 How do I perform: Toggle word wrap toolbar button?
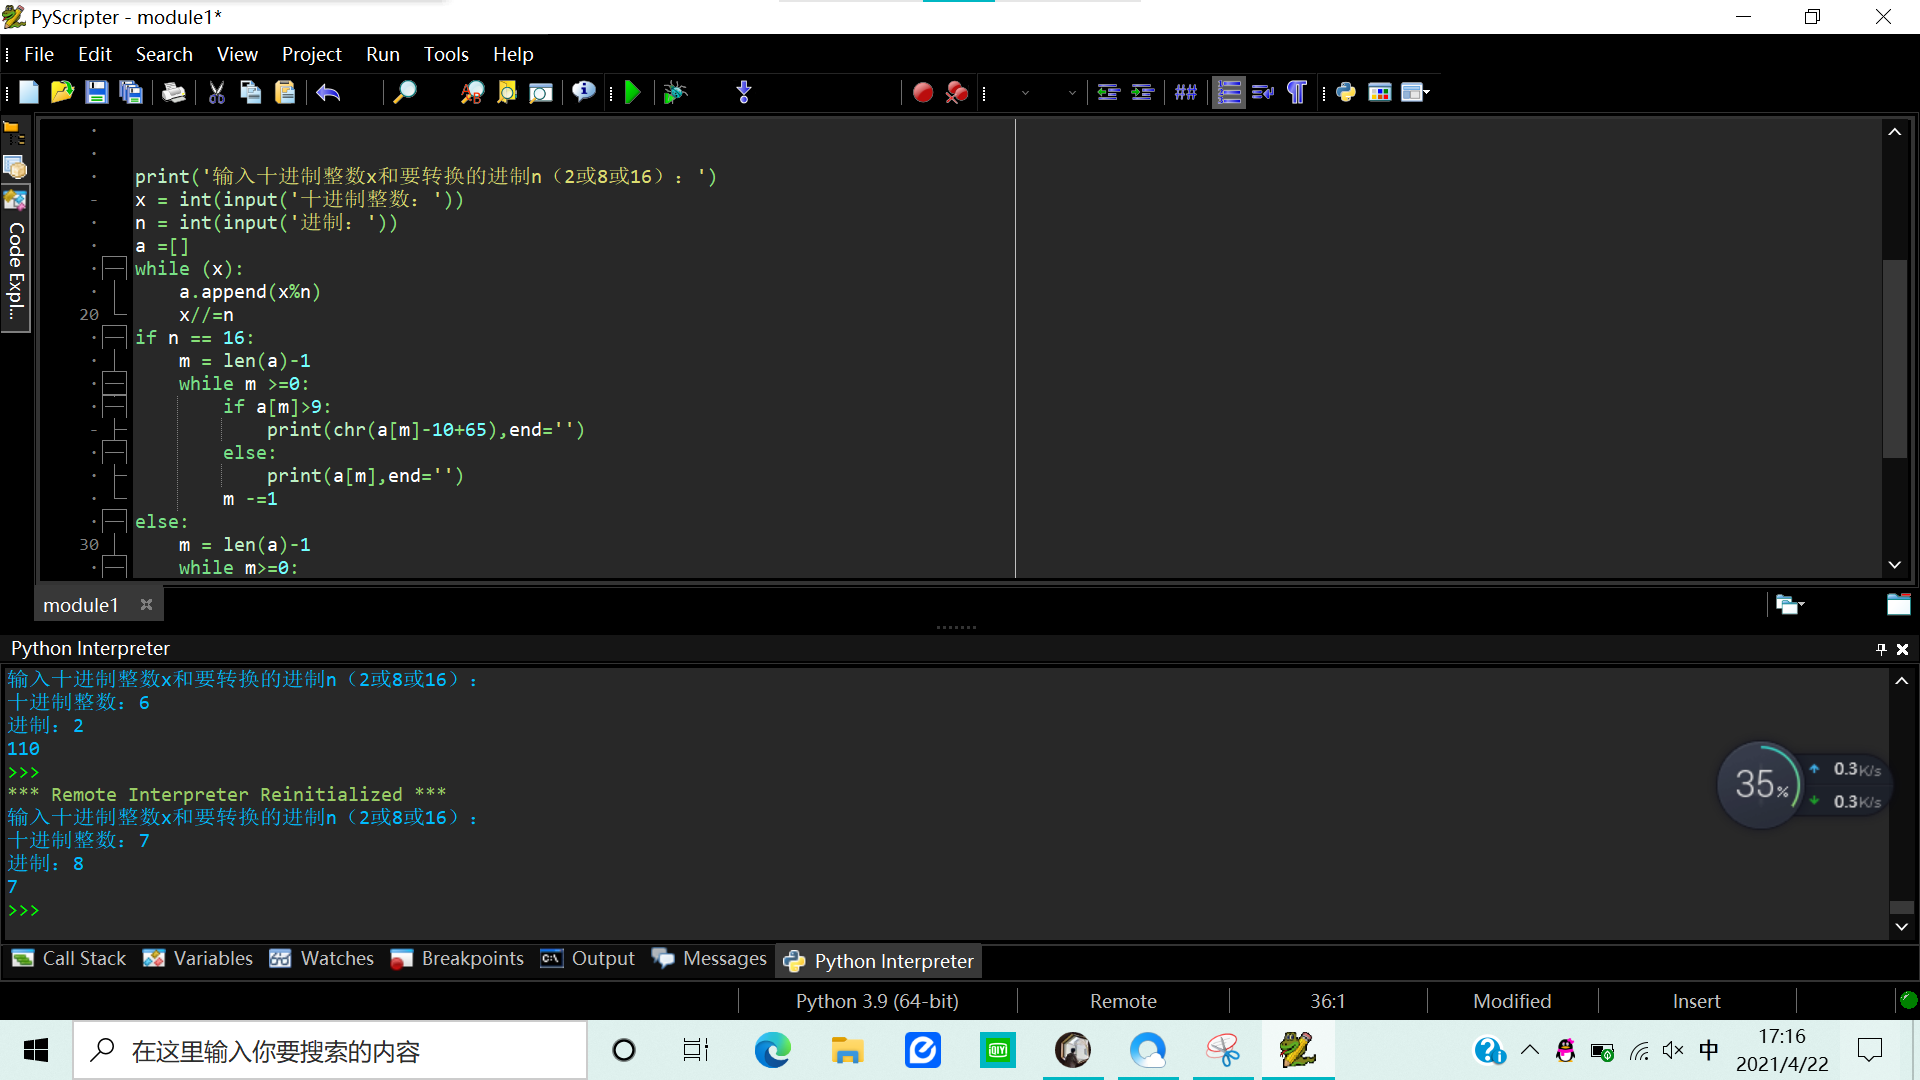[x=1262, y=92]
